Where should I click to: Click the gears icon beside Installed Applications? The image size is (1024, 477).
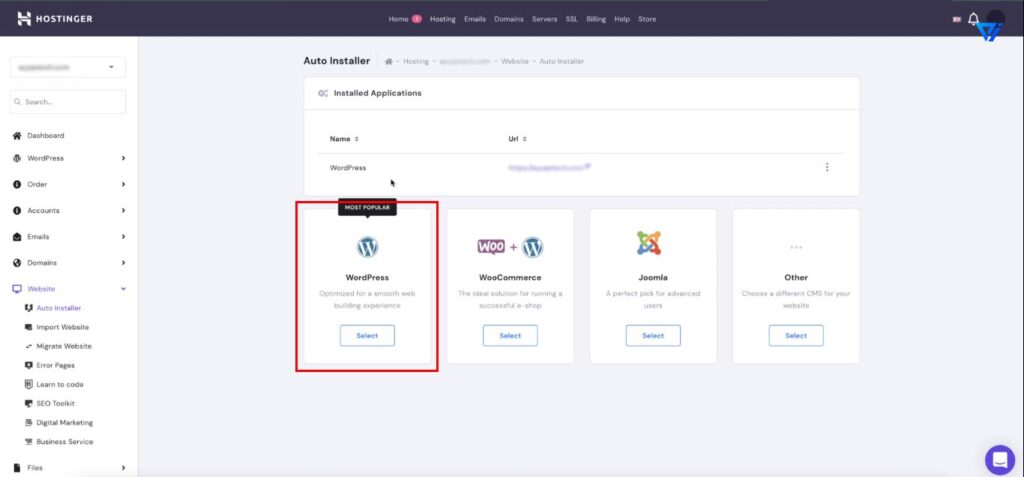(323, 93)
